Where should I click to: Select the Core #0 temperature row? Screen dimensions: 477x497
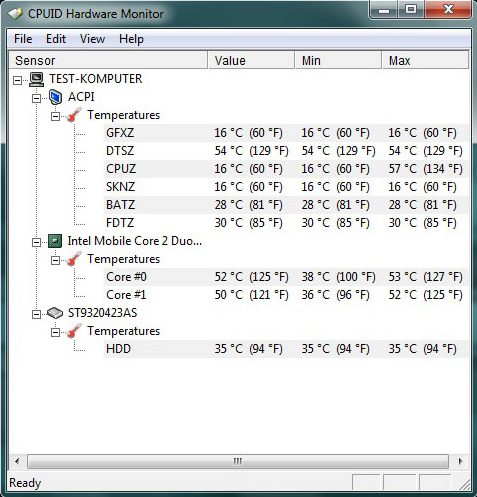(287, 277)
